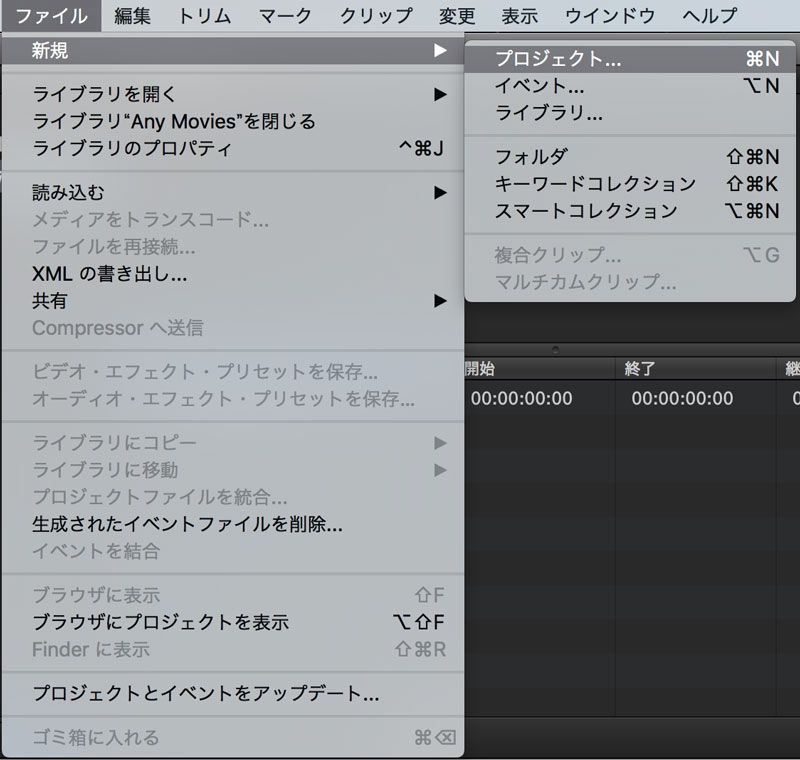Open the ウインドウ menu in menu bar

[x=610, y=15]
